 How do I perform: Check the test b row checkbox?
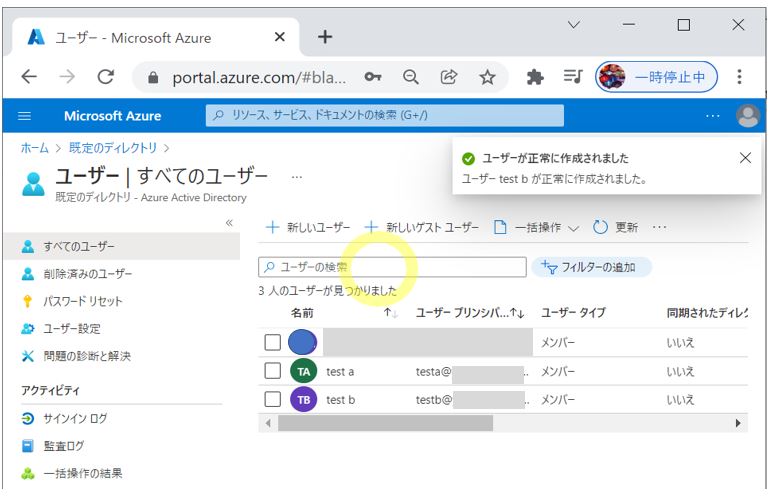click(x=272, y=399)
